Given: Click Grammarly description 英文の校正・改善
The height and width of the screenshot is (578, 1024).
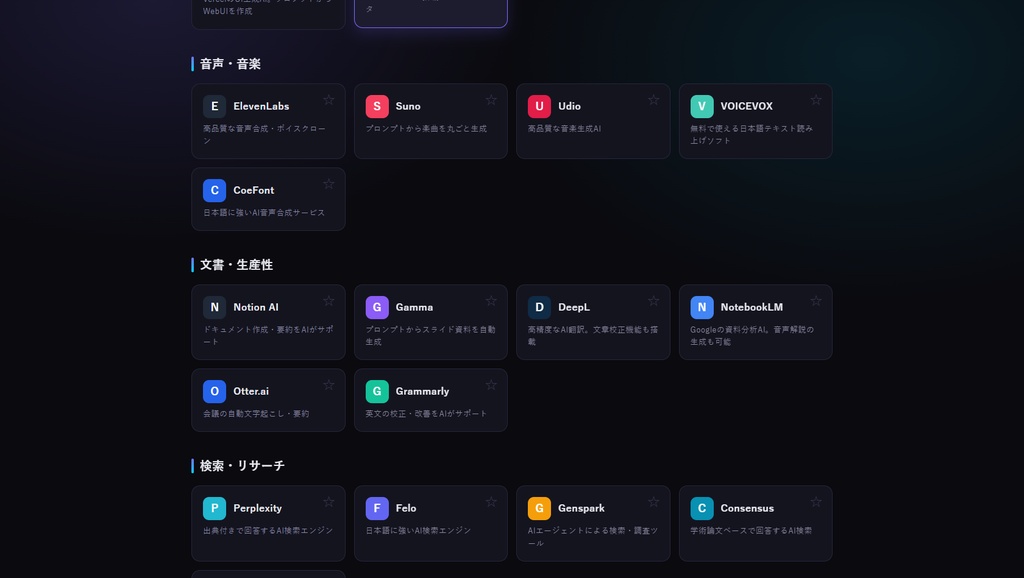Looking at the screenshot, I should pyautogui.click(x=426, y=414).
